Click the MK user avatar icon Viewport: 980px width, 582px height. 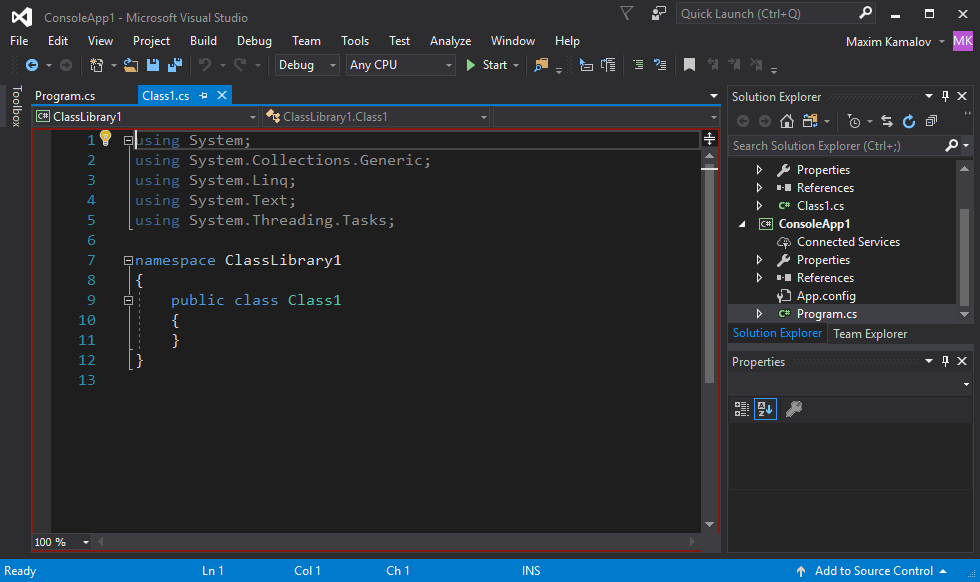coord(962,42)
